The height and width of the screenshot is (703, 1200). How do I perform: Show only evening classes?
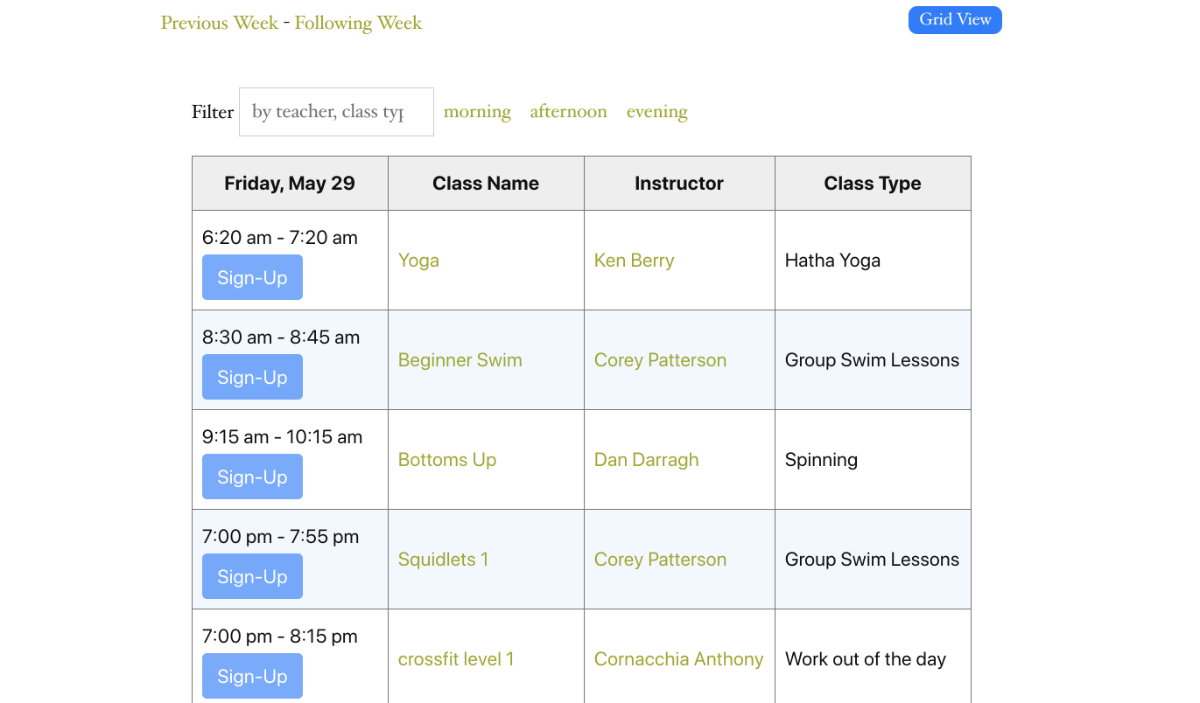[657, 112]
